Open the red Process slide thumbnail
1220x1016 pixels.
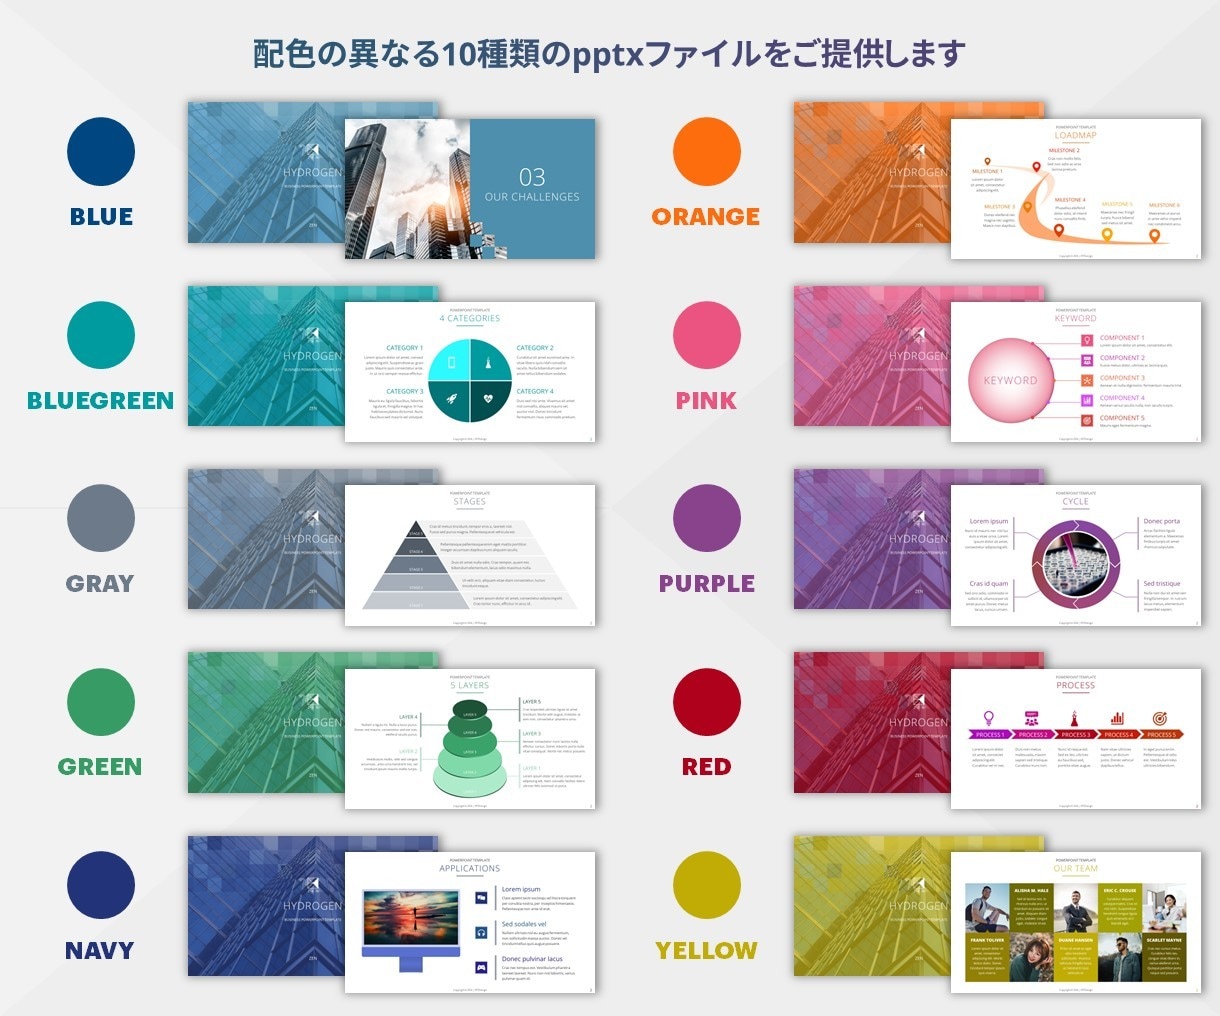1076,739
